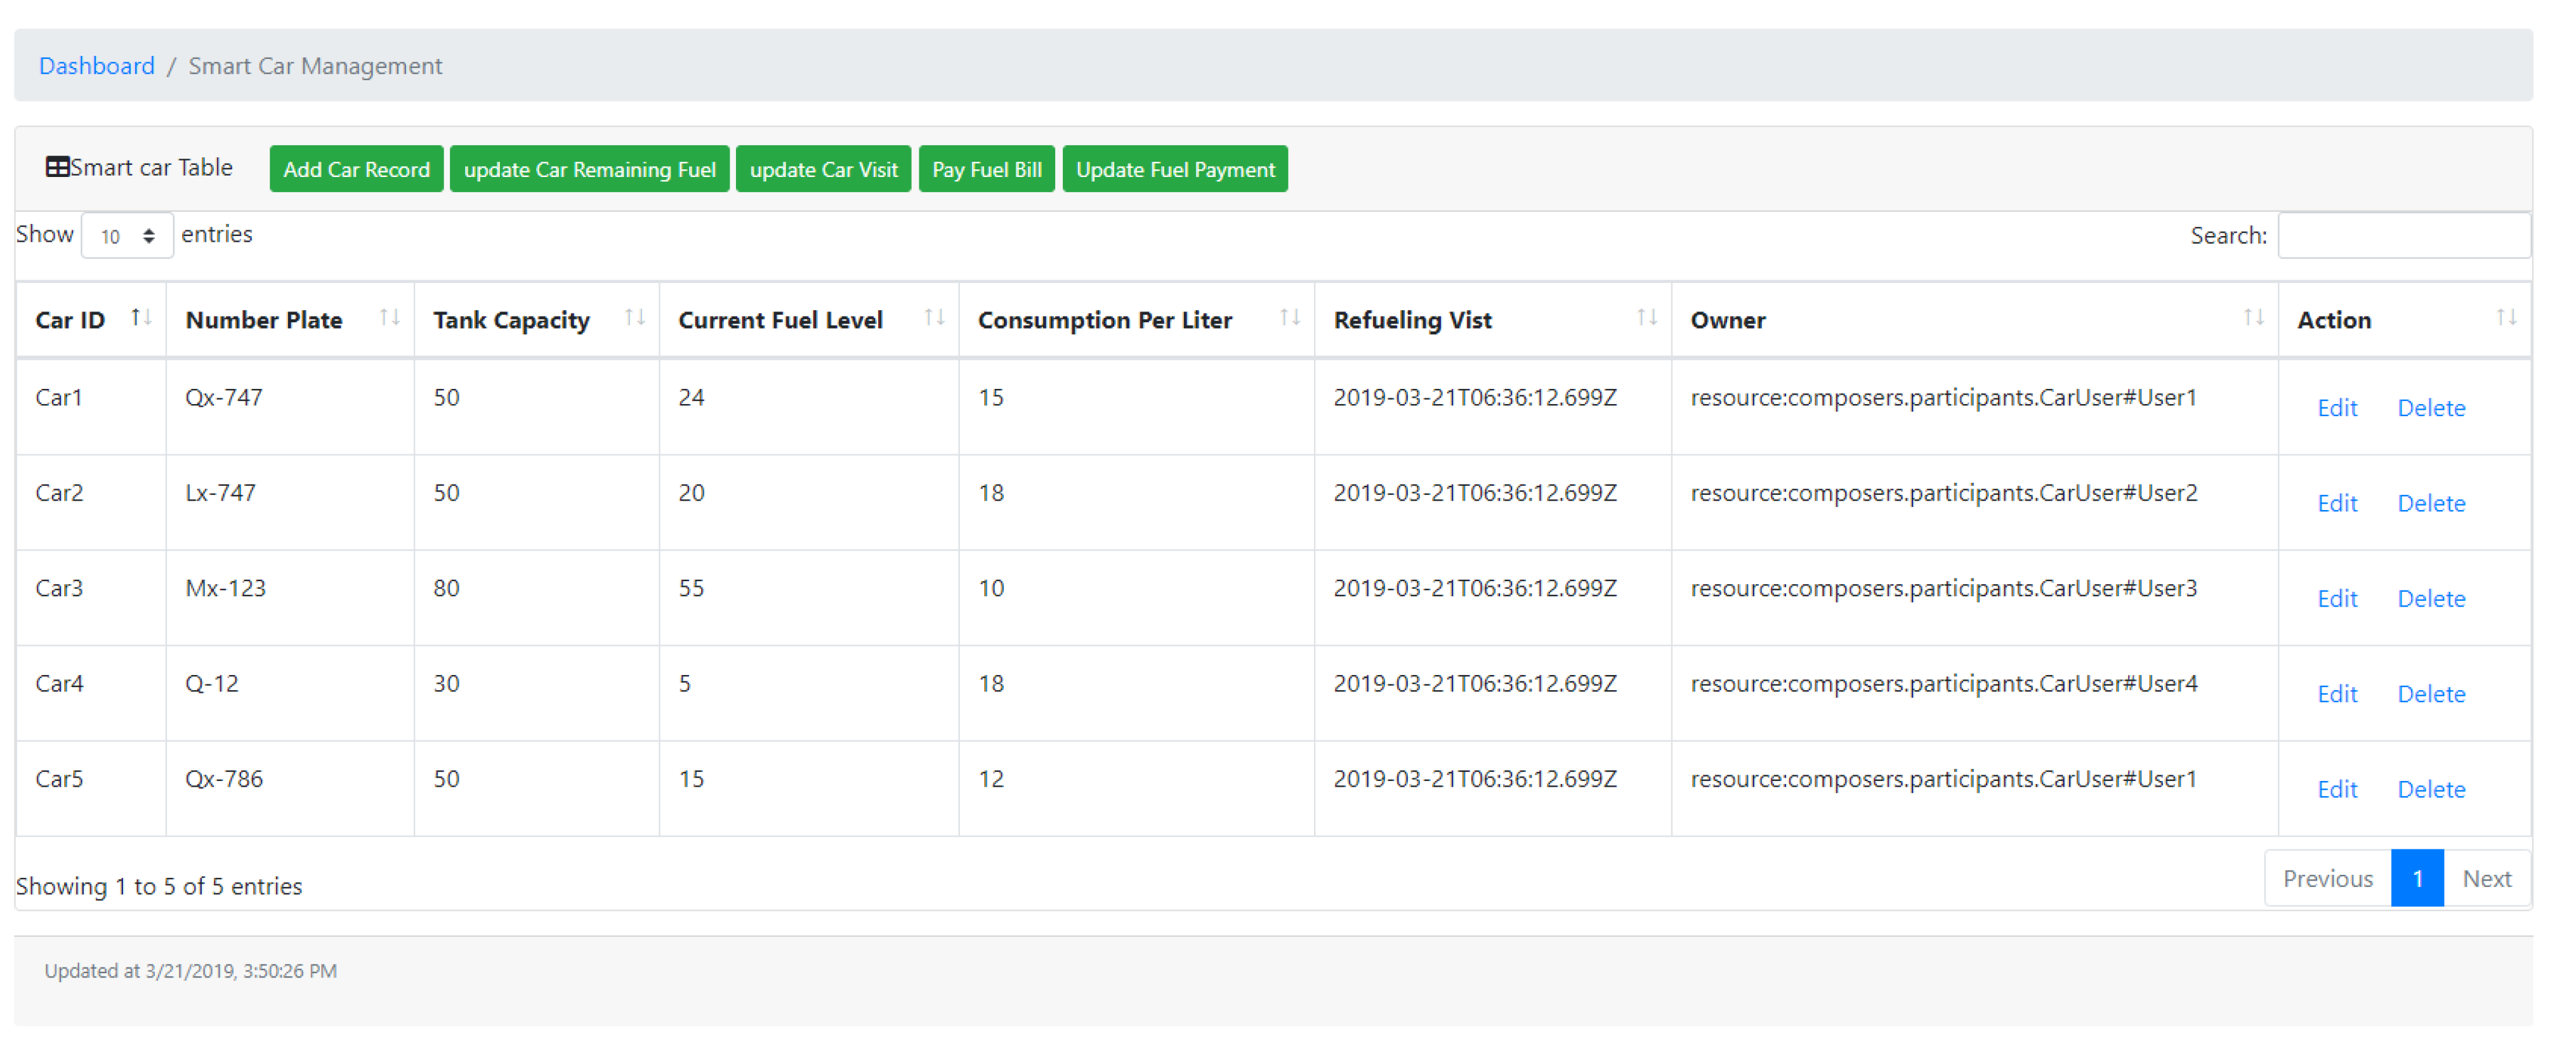Edit the Car1 record
Screen dimensions: 2576x1048
[2336, 408]
